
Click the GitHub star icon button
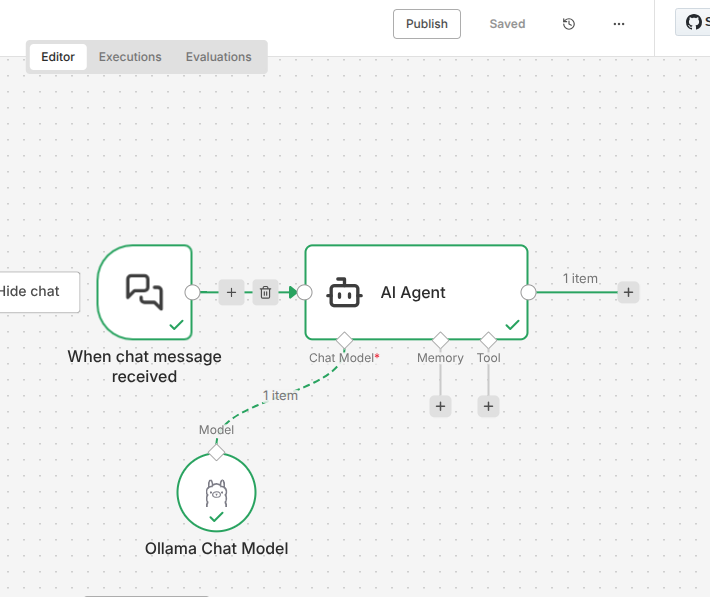click(693, 23)
